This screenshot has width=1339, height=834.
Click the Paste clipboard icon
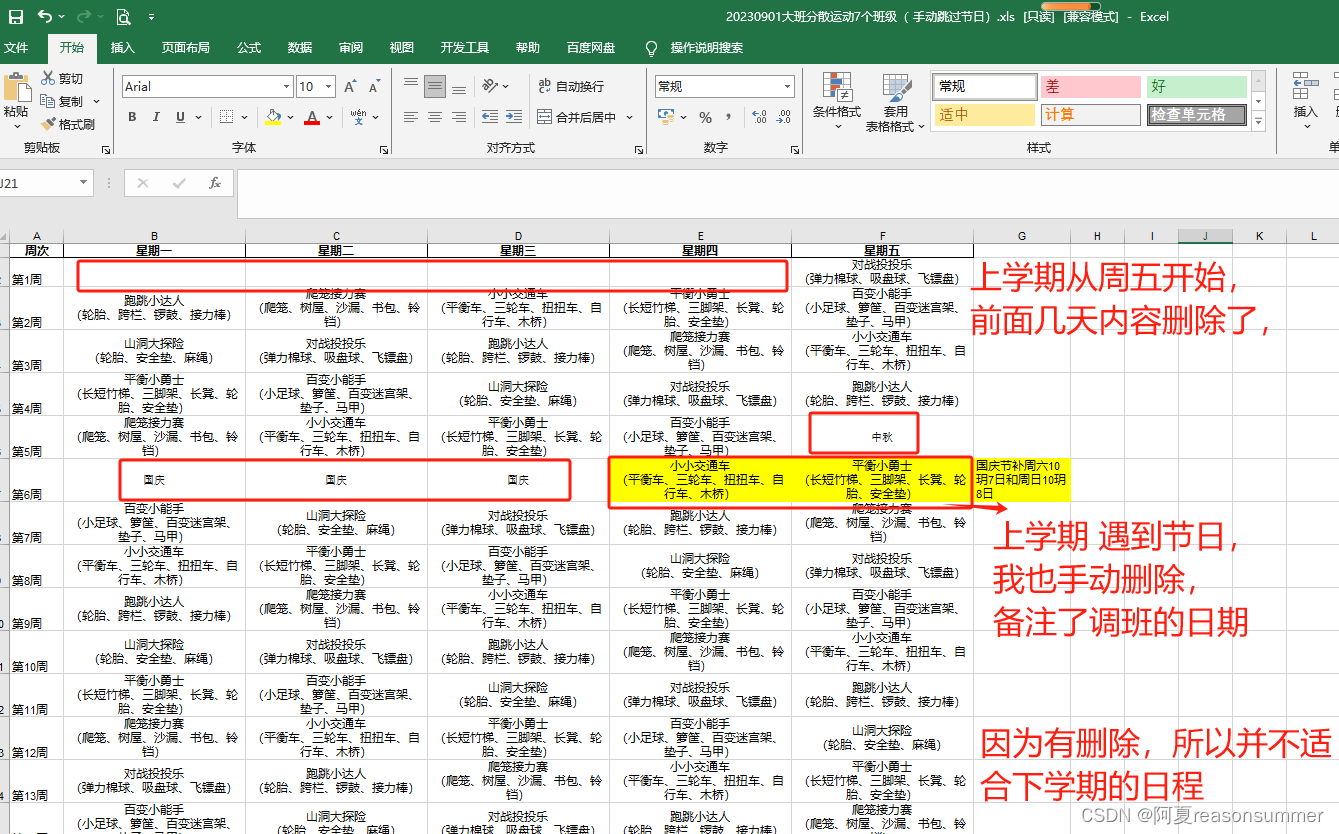point(15,88)
